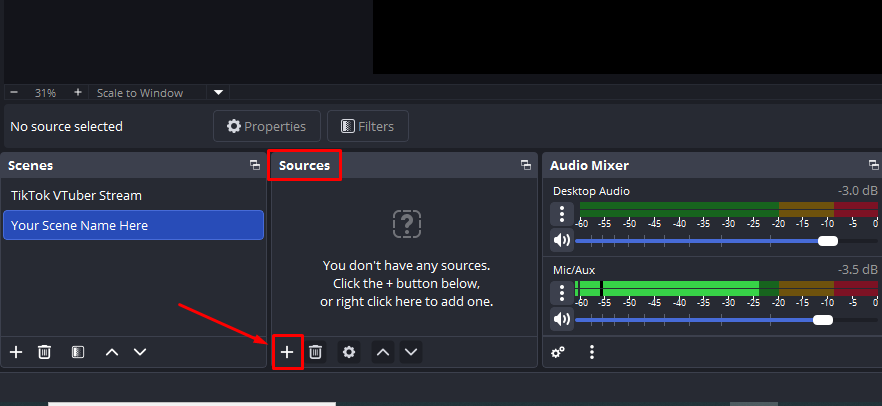Click the Scenes panel title
This screenshot has height=406, width=882.
(x=30, y=165)
